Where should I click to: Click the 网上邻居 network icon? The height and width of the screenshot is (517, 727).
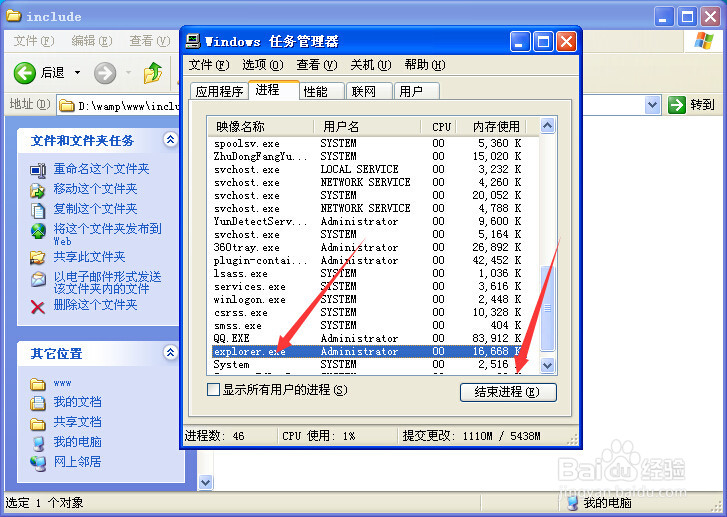click(38, 463)
